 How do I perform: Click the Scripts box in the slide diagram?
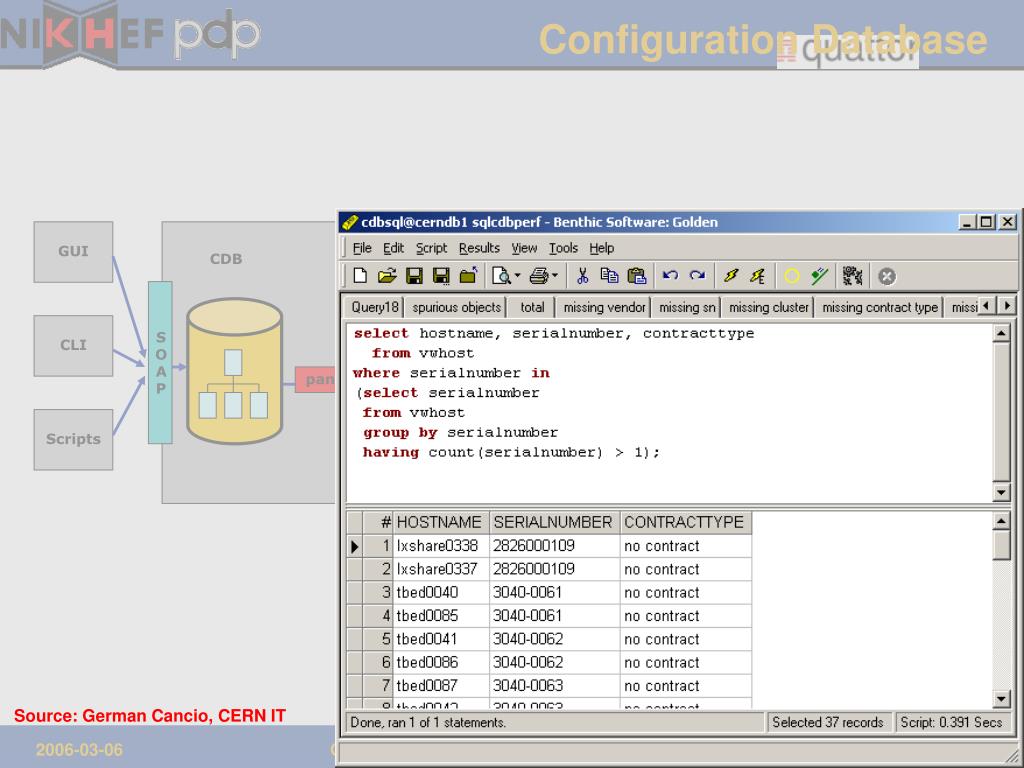(x=73, y=440)
